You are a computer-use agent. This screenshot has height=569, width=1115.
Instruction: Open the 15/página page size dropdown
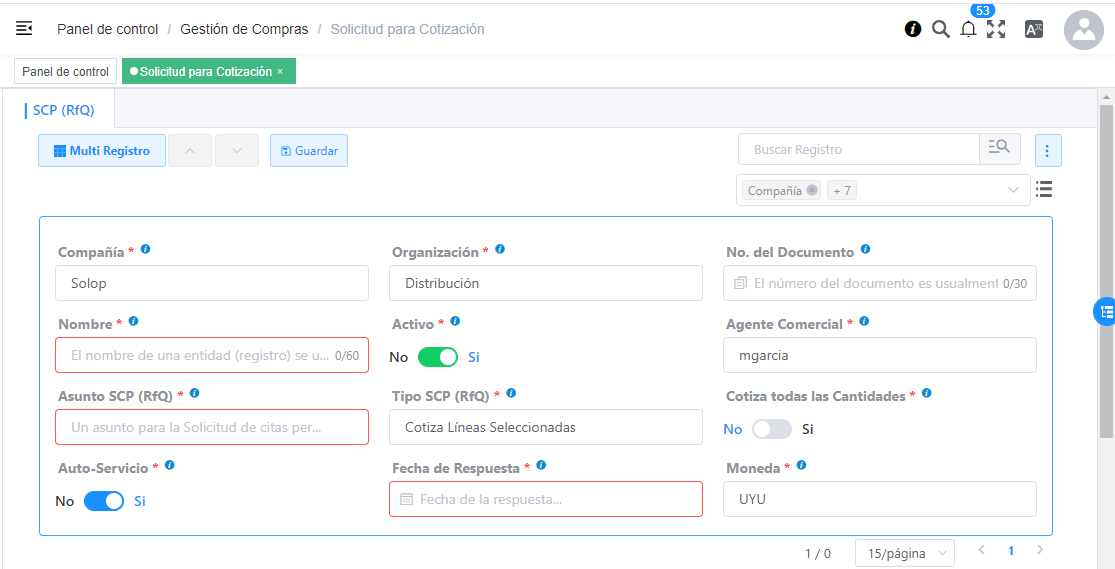pyautogui.click(x=904, y=553)
